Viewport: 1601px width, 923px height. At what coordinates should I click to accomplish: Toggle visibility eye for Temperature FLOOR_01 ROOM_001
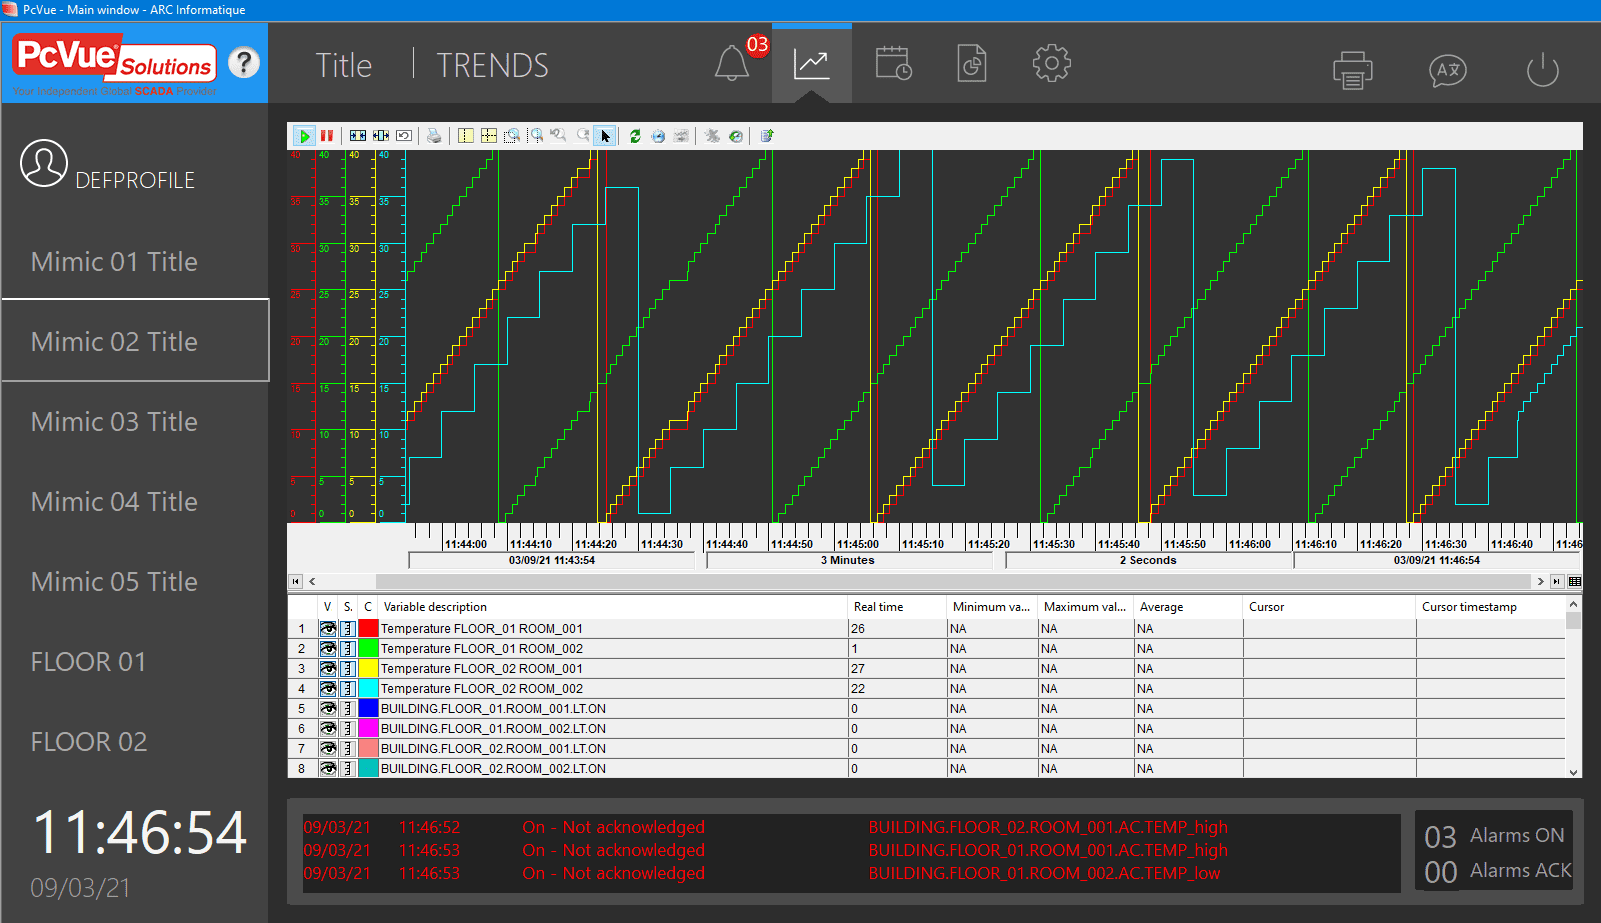(328, 629)
